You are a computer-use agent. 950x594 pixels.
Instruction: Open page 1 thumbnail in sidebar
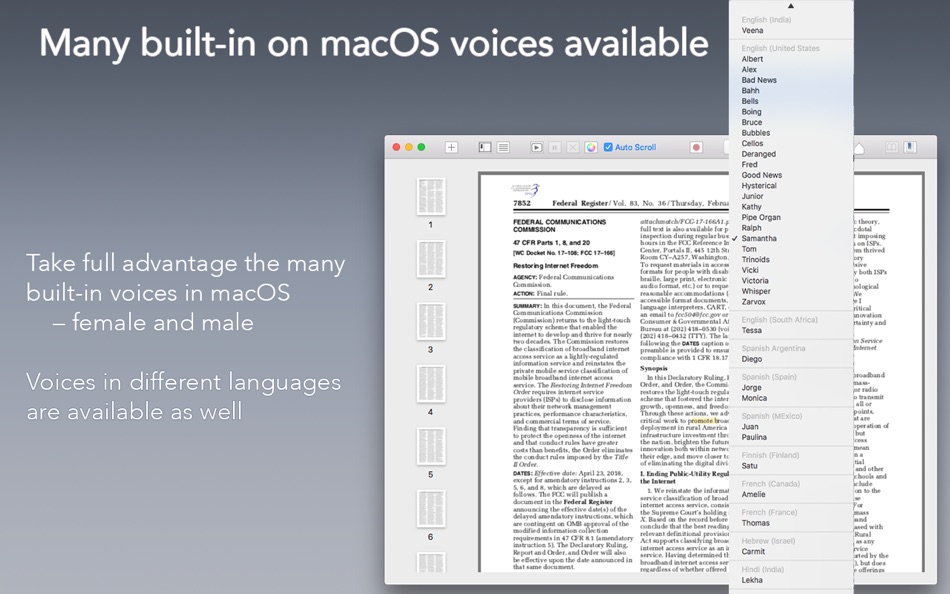(431, 196)
